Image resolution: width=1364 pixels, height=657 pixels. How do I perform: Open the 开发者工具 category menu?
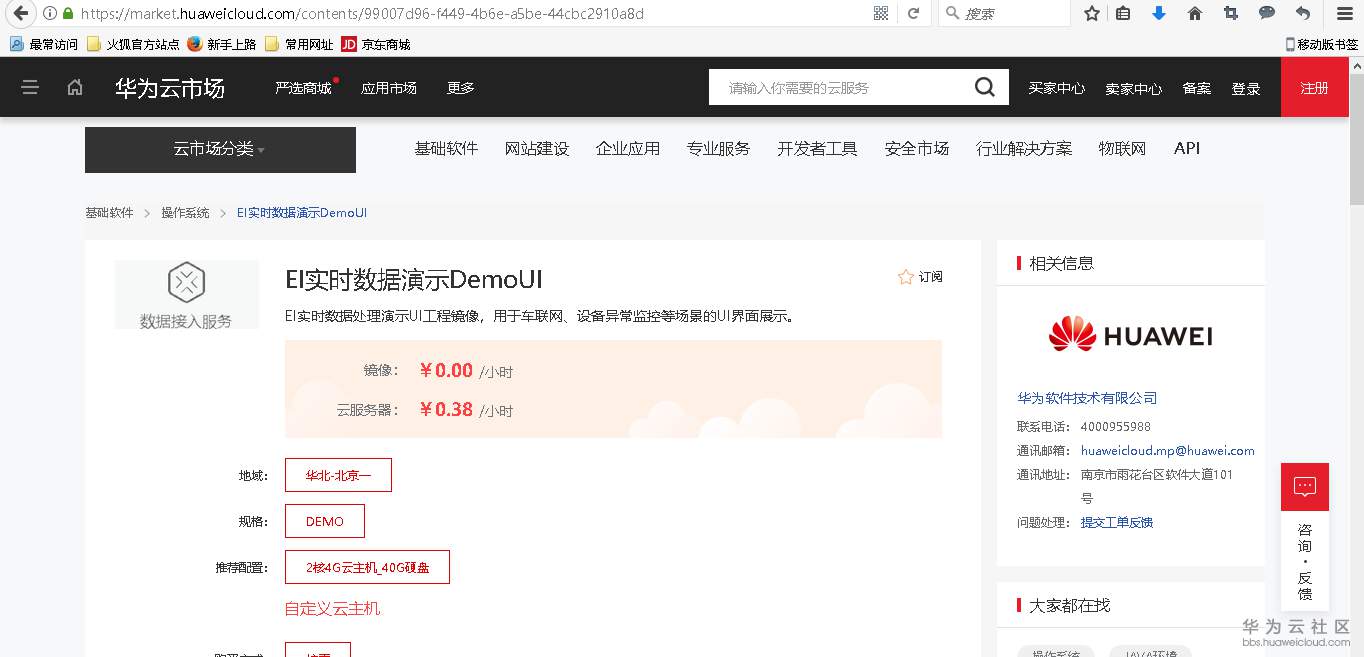[817, 148]
